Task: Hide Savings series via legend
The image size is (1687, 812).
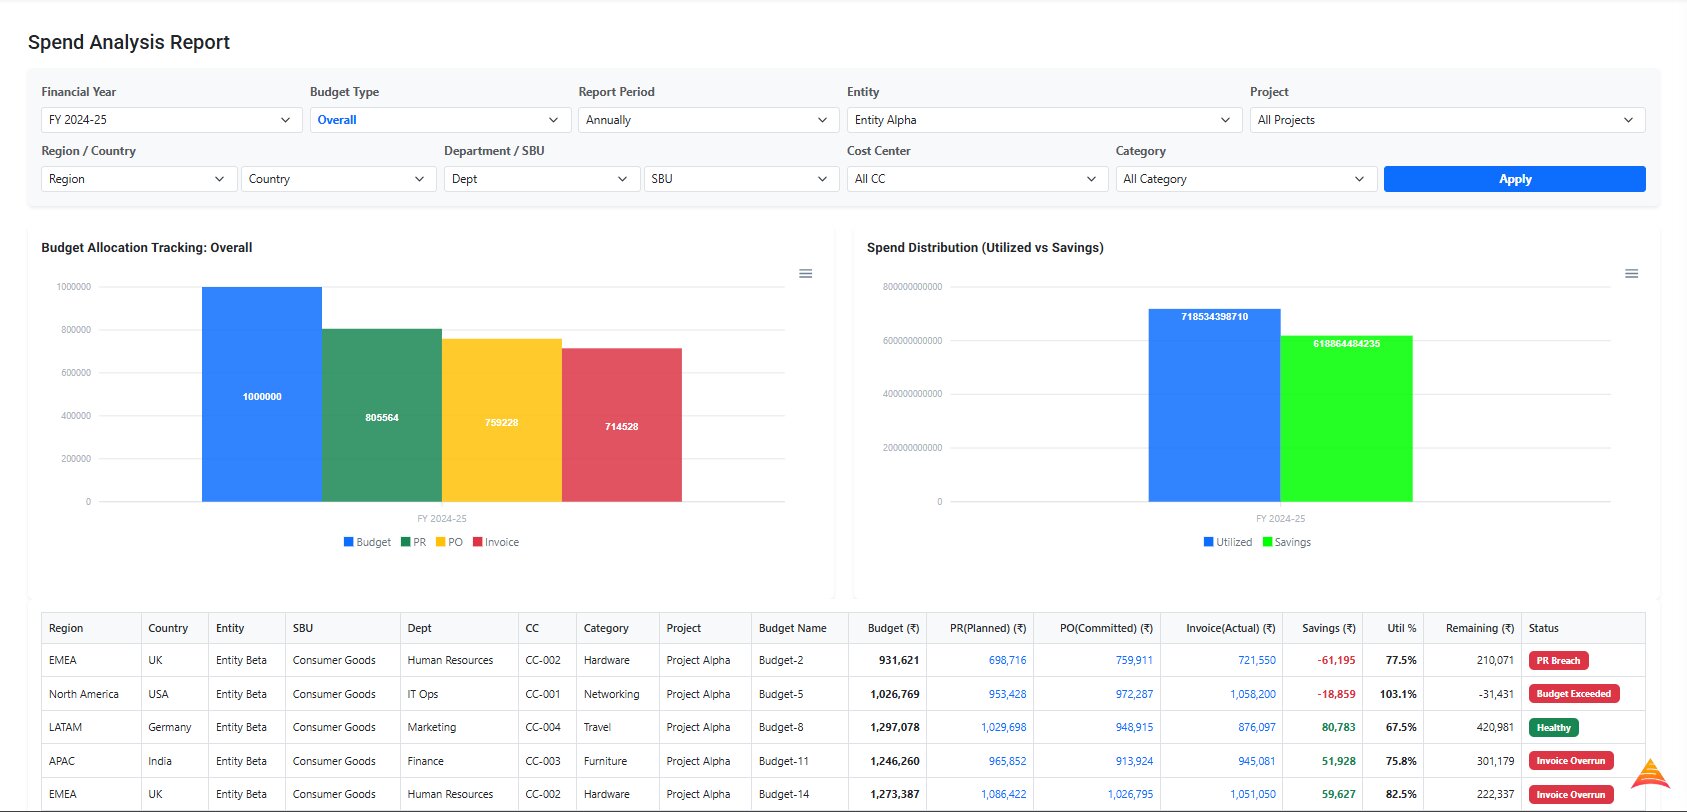Action: (1286, 542)
